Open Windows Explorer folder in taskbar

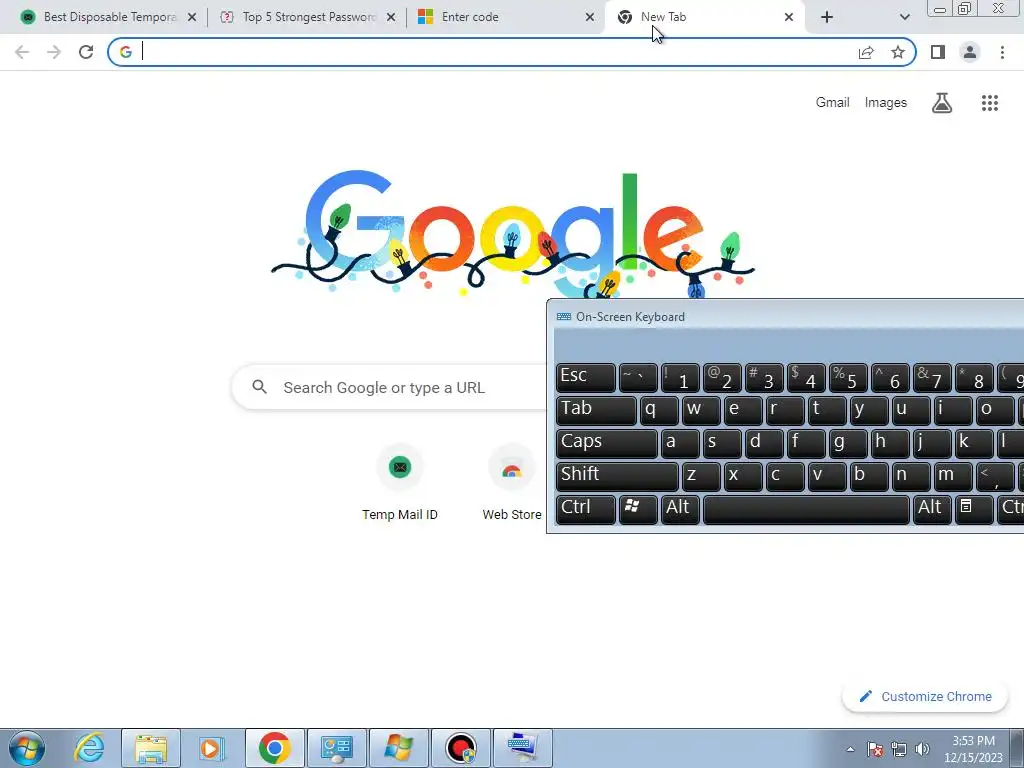151,748
